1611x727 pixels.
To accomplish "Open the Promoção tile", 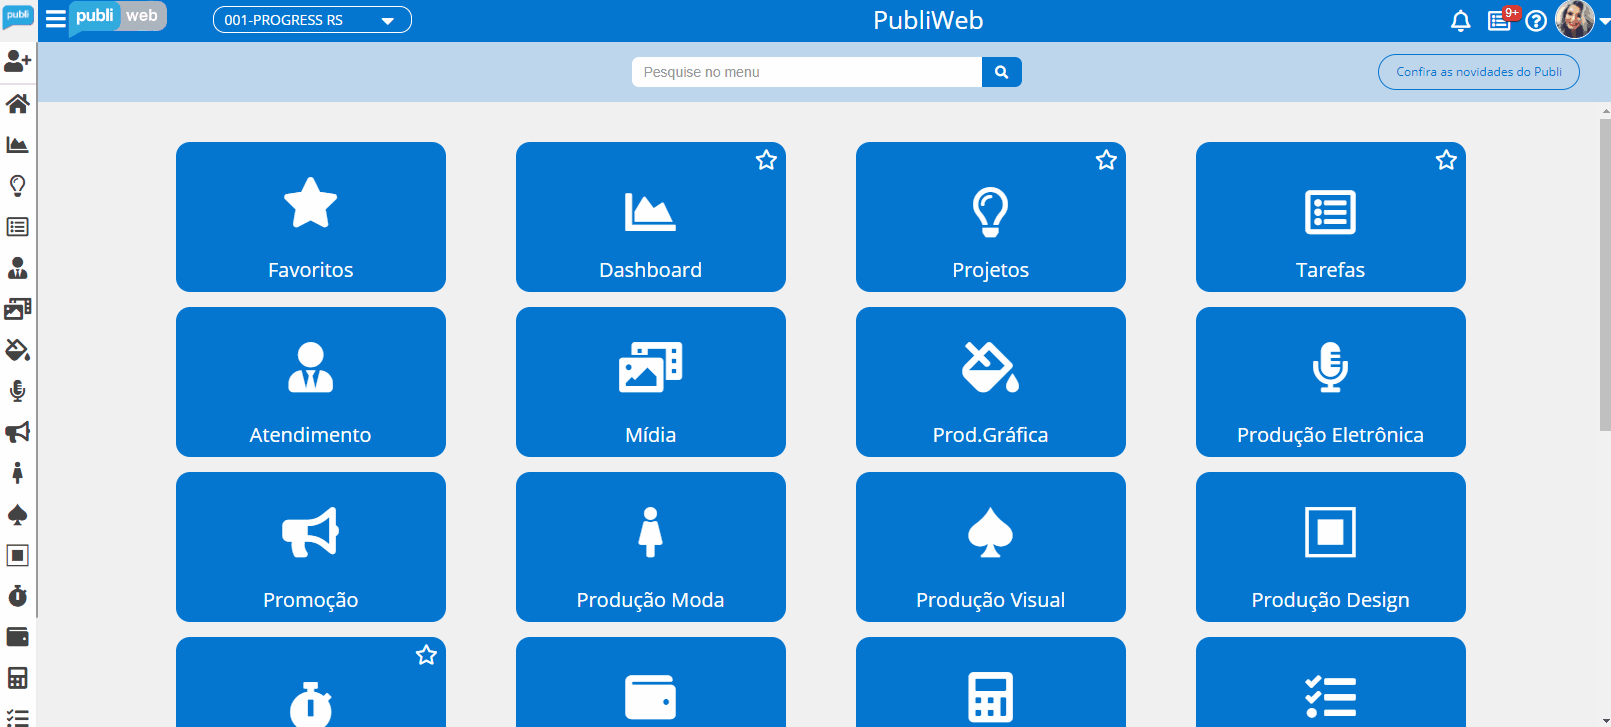I will coord(311,547).
